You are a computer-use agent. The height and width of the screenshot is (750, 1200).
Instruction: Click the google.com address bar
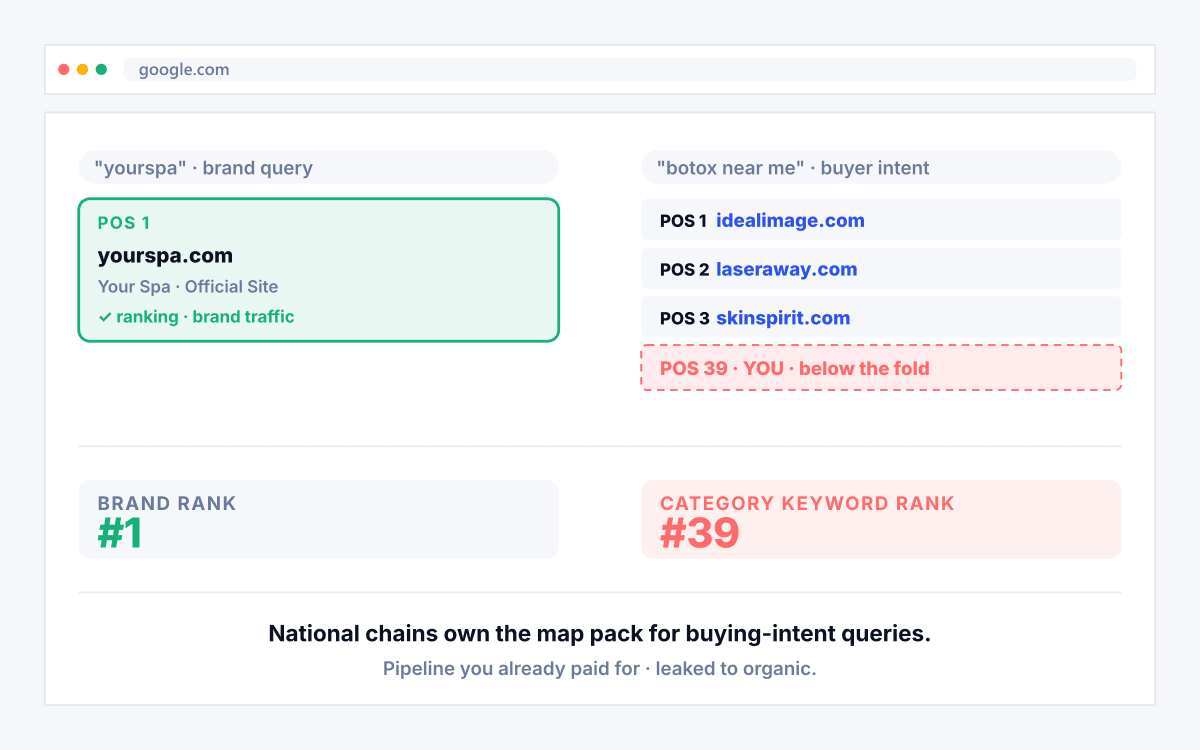pos(630,70)
